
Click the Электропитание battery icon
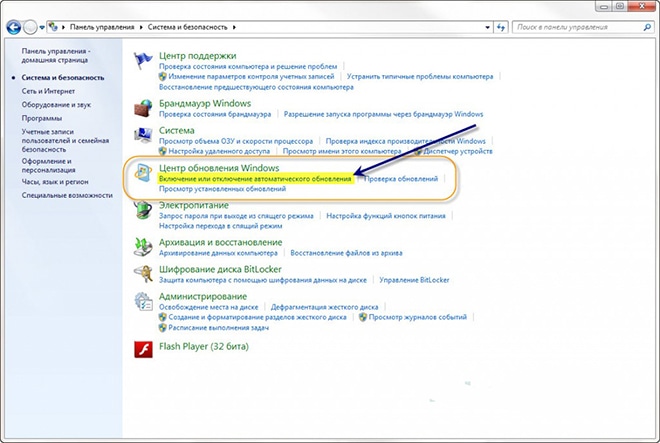pyautogui.click(x=144, y=210)
